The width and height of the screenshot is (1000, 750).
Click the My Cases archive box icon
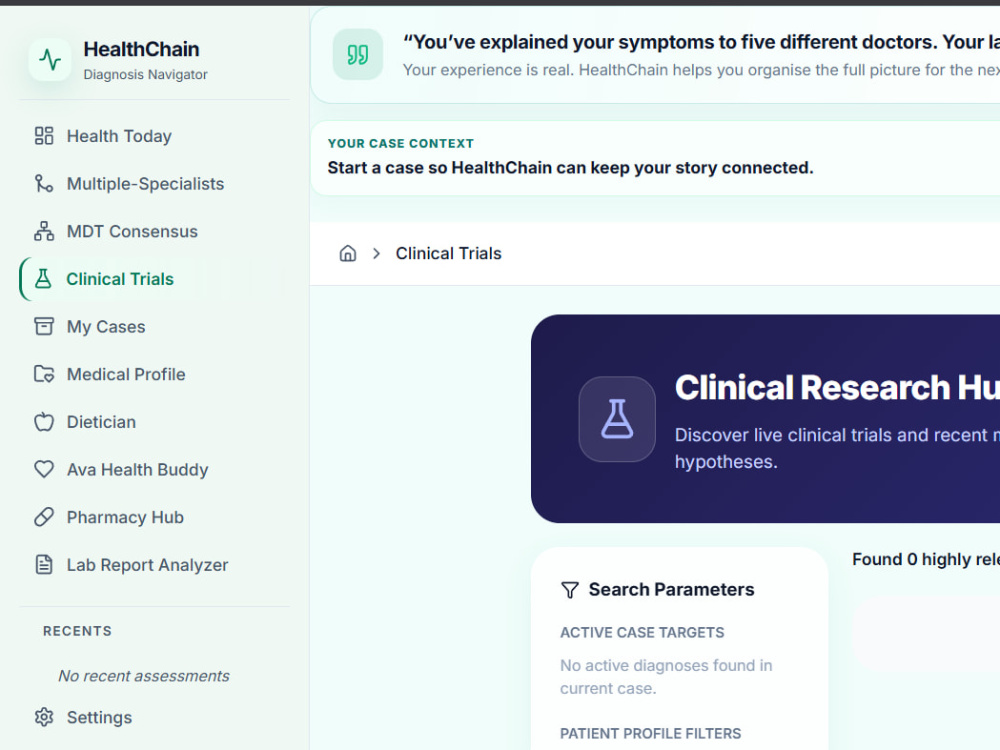coord(44,327)
